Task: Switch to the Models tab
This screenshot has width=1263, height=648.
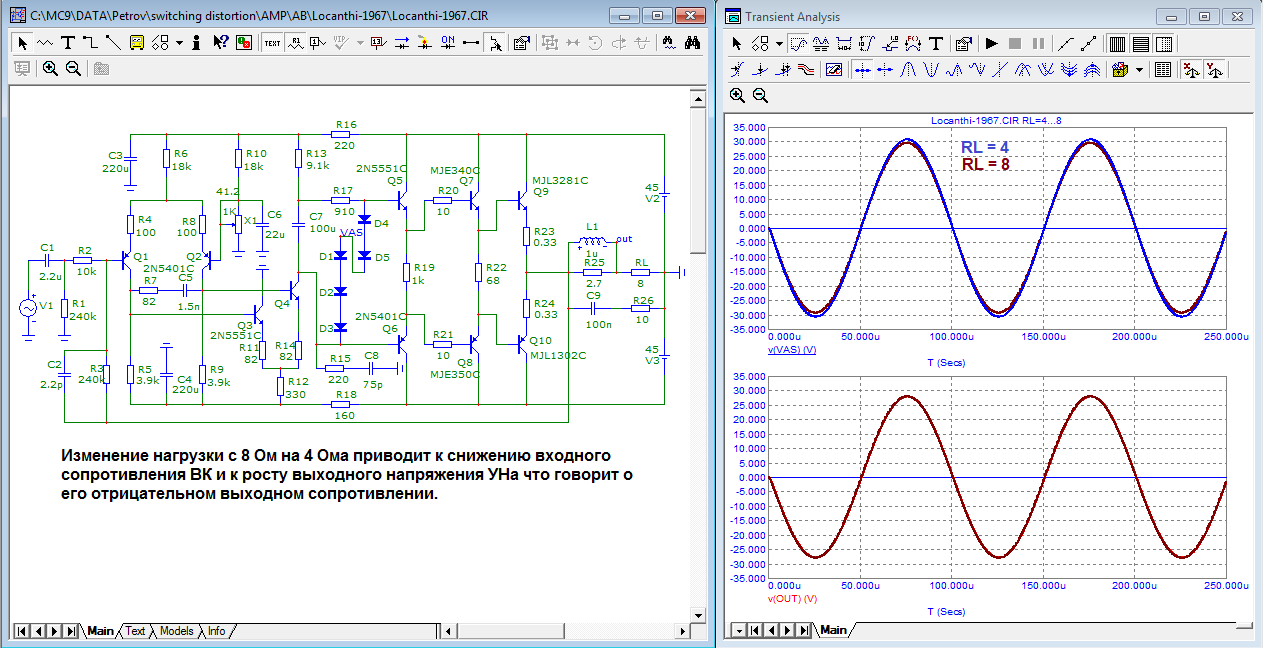Action: pos(176,631)
